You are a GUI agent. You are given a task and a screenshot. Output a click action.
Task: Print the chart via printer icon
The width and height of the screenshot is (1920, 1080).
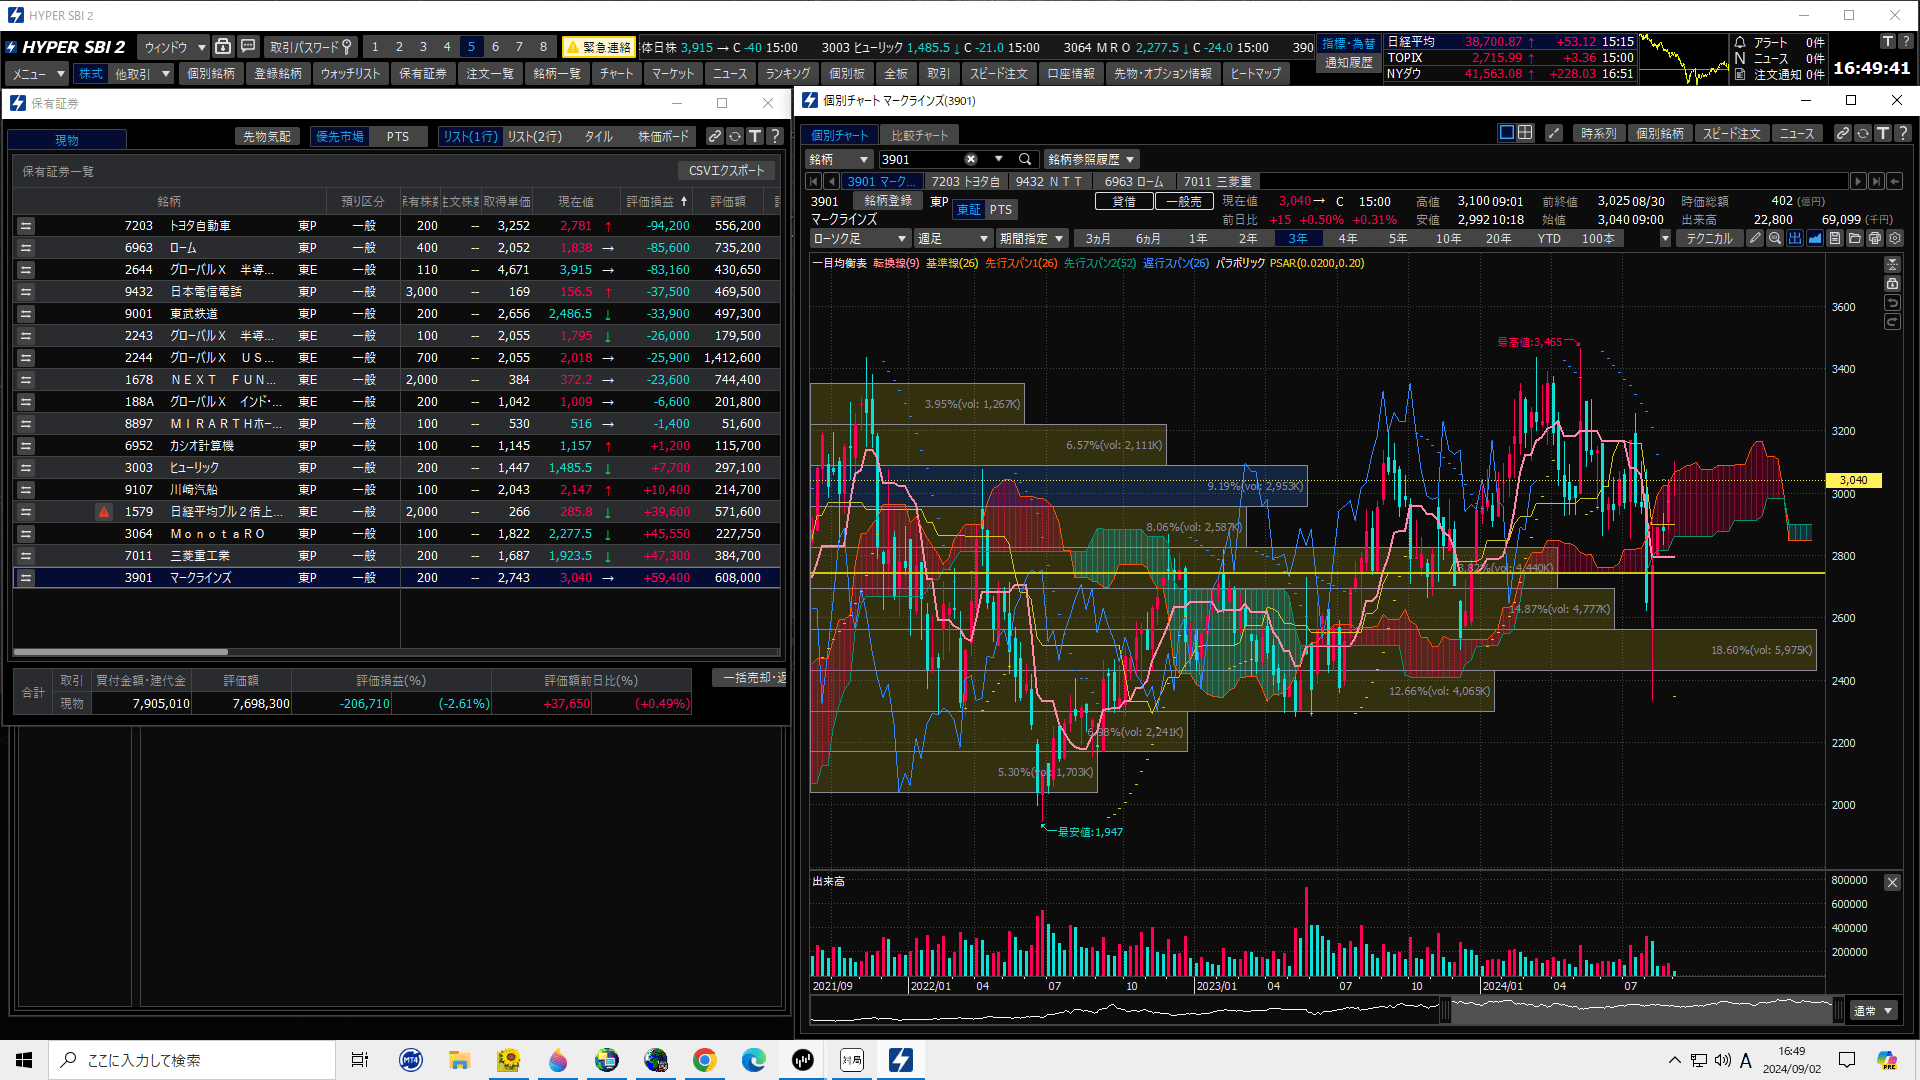[x=1875, y=239]
